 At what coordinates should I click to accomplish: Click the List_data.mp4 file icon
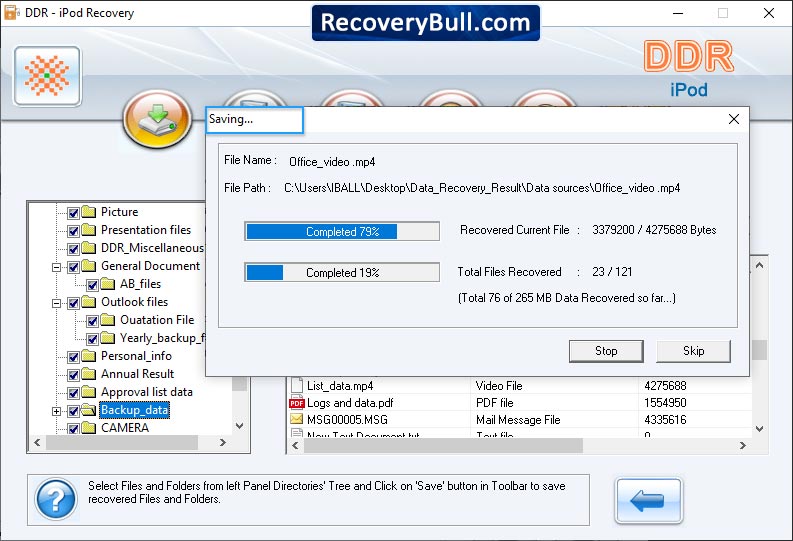(297, 385)
